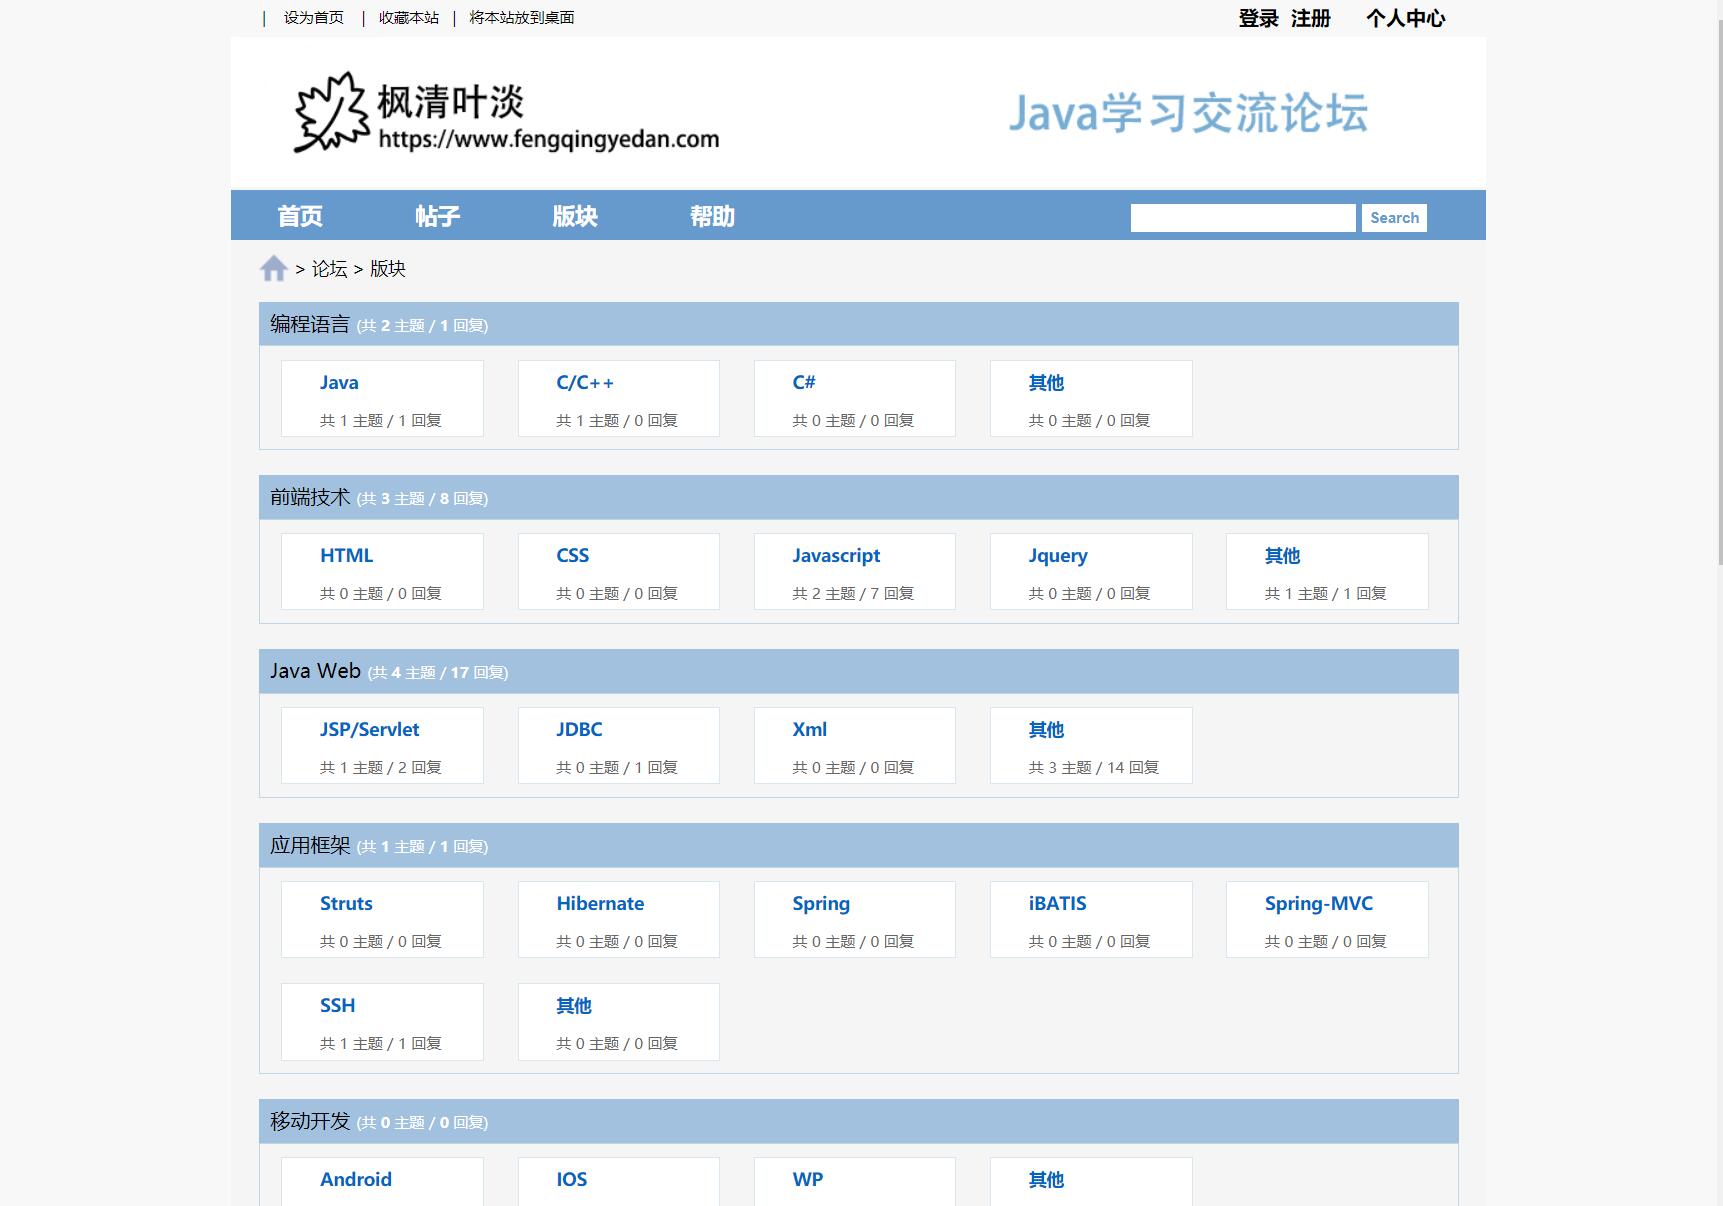
Task: Click the fengqingyedan.com URL text
Action: (549, 139)
